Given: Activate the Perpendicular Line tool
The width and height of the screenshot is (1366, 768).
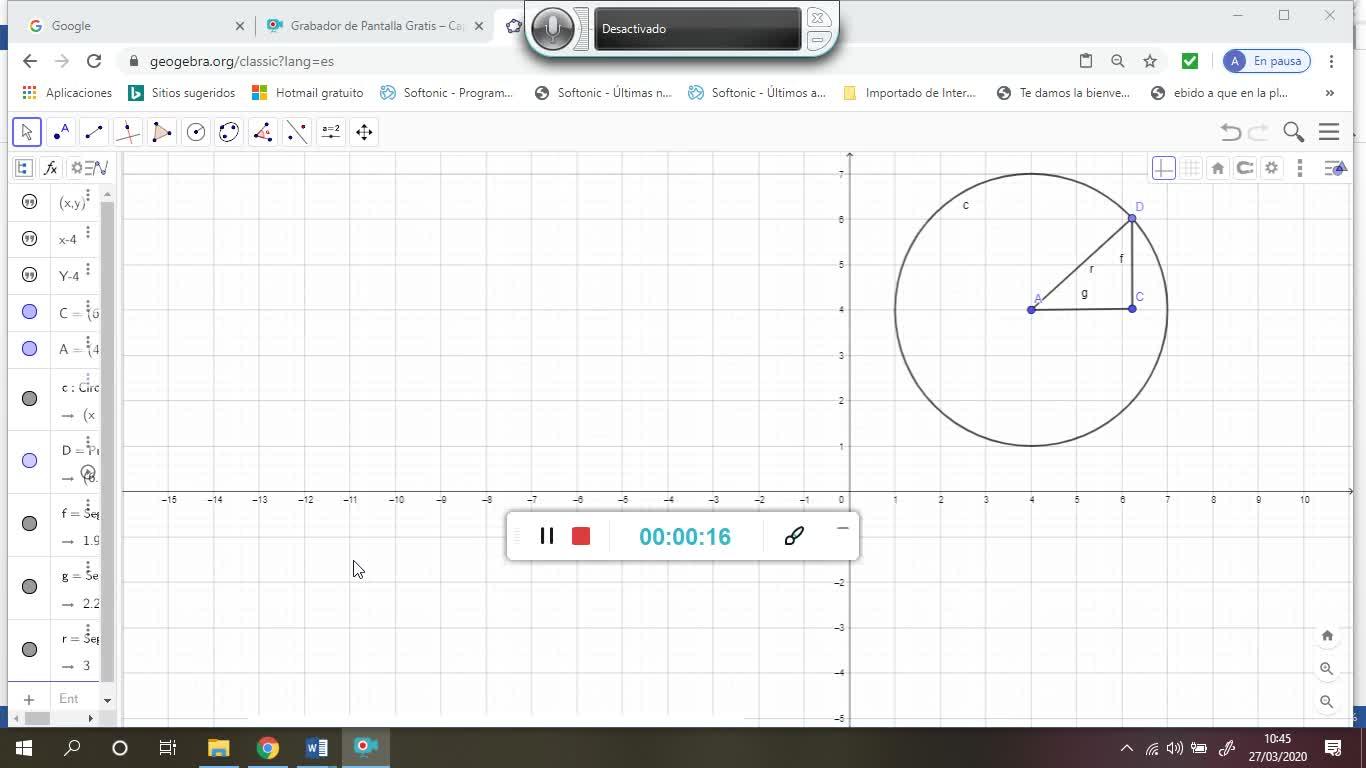Looking at the screenshot, I should 128,132.
